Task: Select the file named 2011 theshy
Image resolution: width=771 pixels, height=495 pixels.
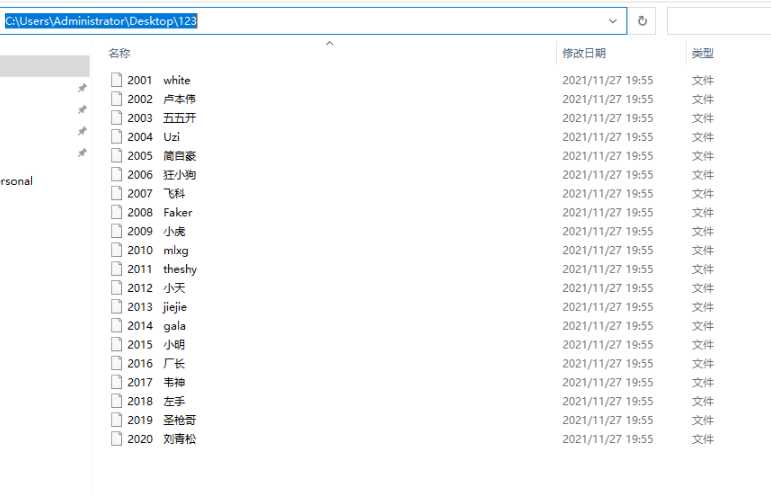Action: coord(162,269)
